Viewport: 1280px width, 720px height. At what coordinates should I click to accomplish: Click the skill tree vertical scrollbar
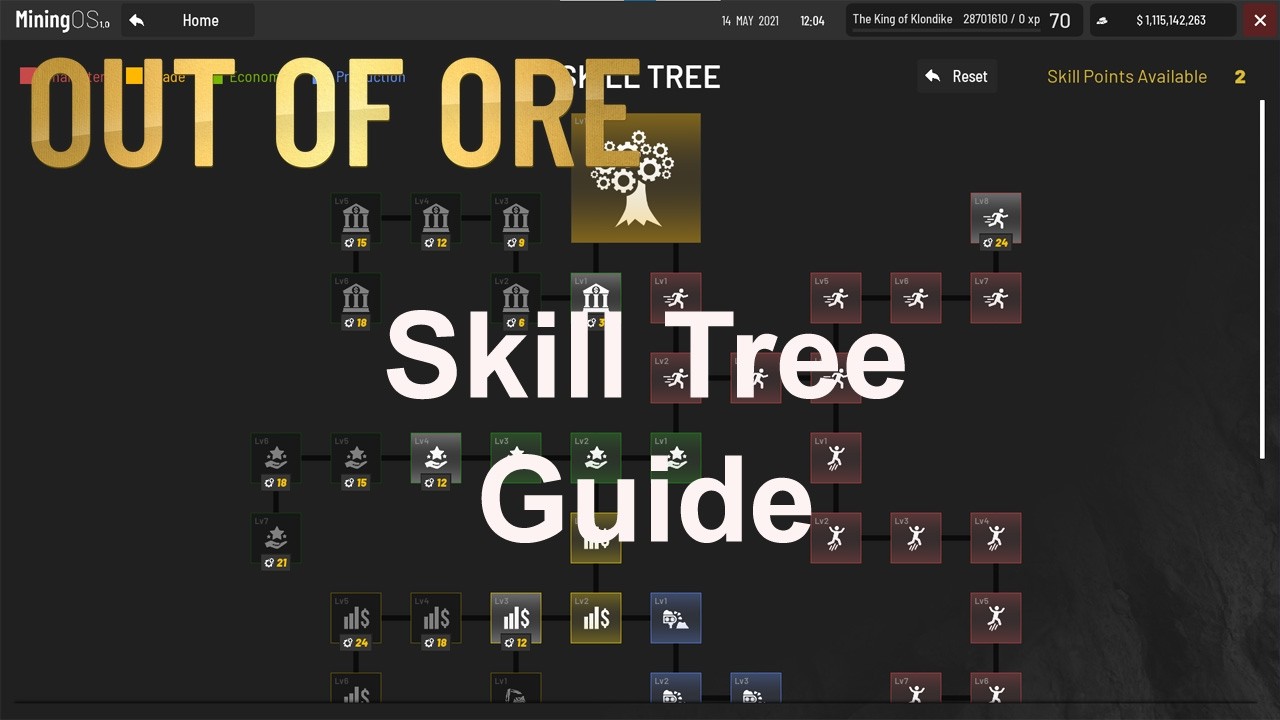tap(1262, 280)
